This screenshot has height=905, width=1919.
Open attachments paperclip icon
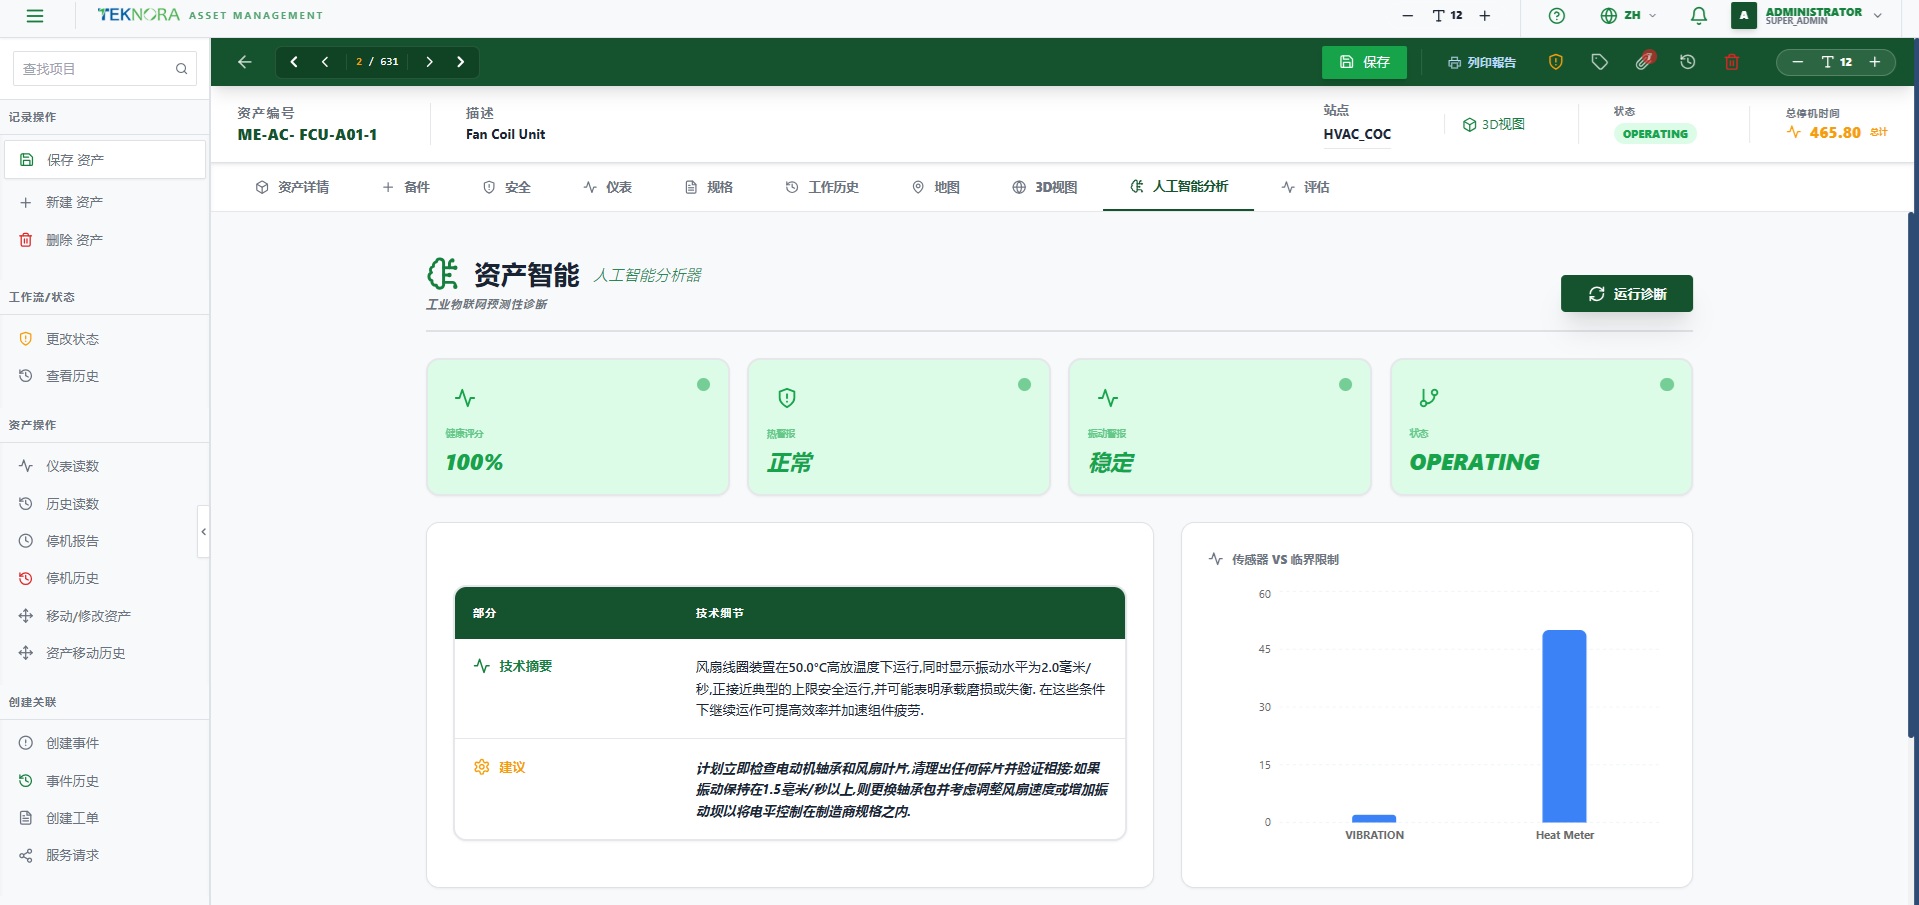pyautogui.click(x=1644, y=62)
